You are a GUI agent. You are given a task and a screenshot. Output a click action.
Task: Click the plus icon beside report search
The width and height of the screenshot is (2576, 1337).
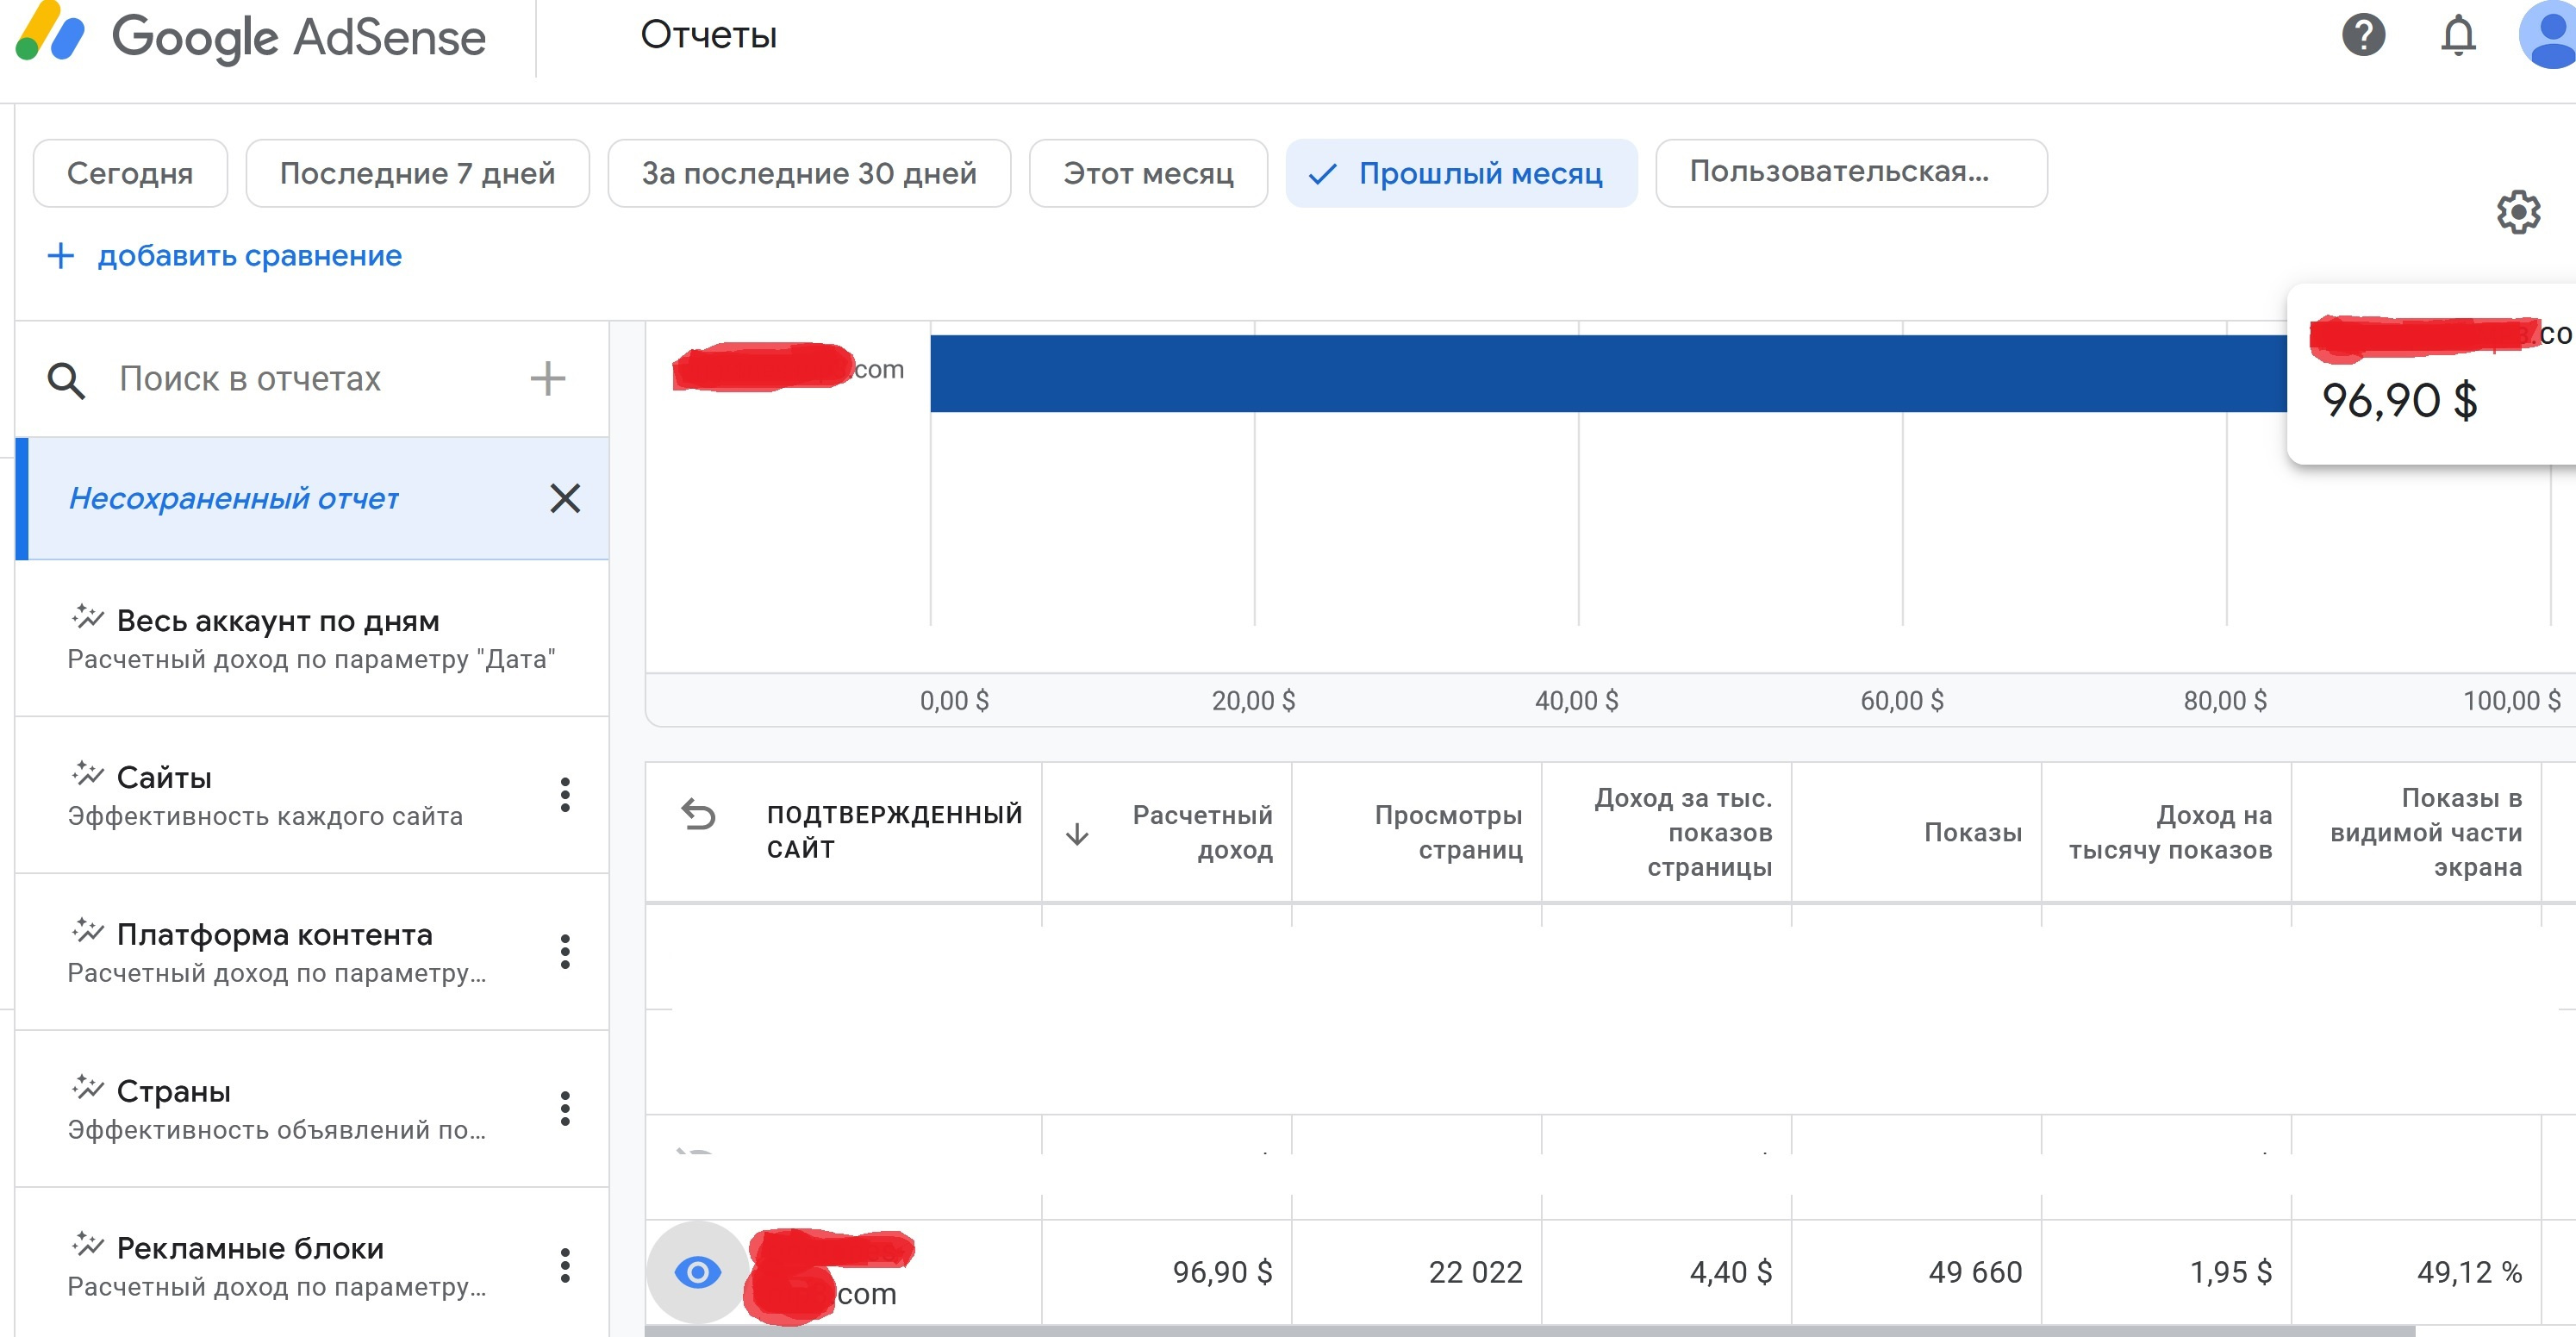(x=547, y=379)
